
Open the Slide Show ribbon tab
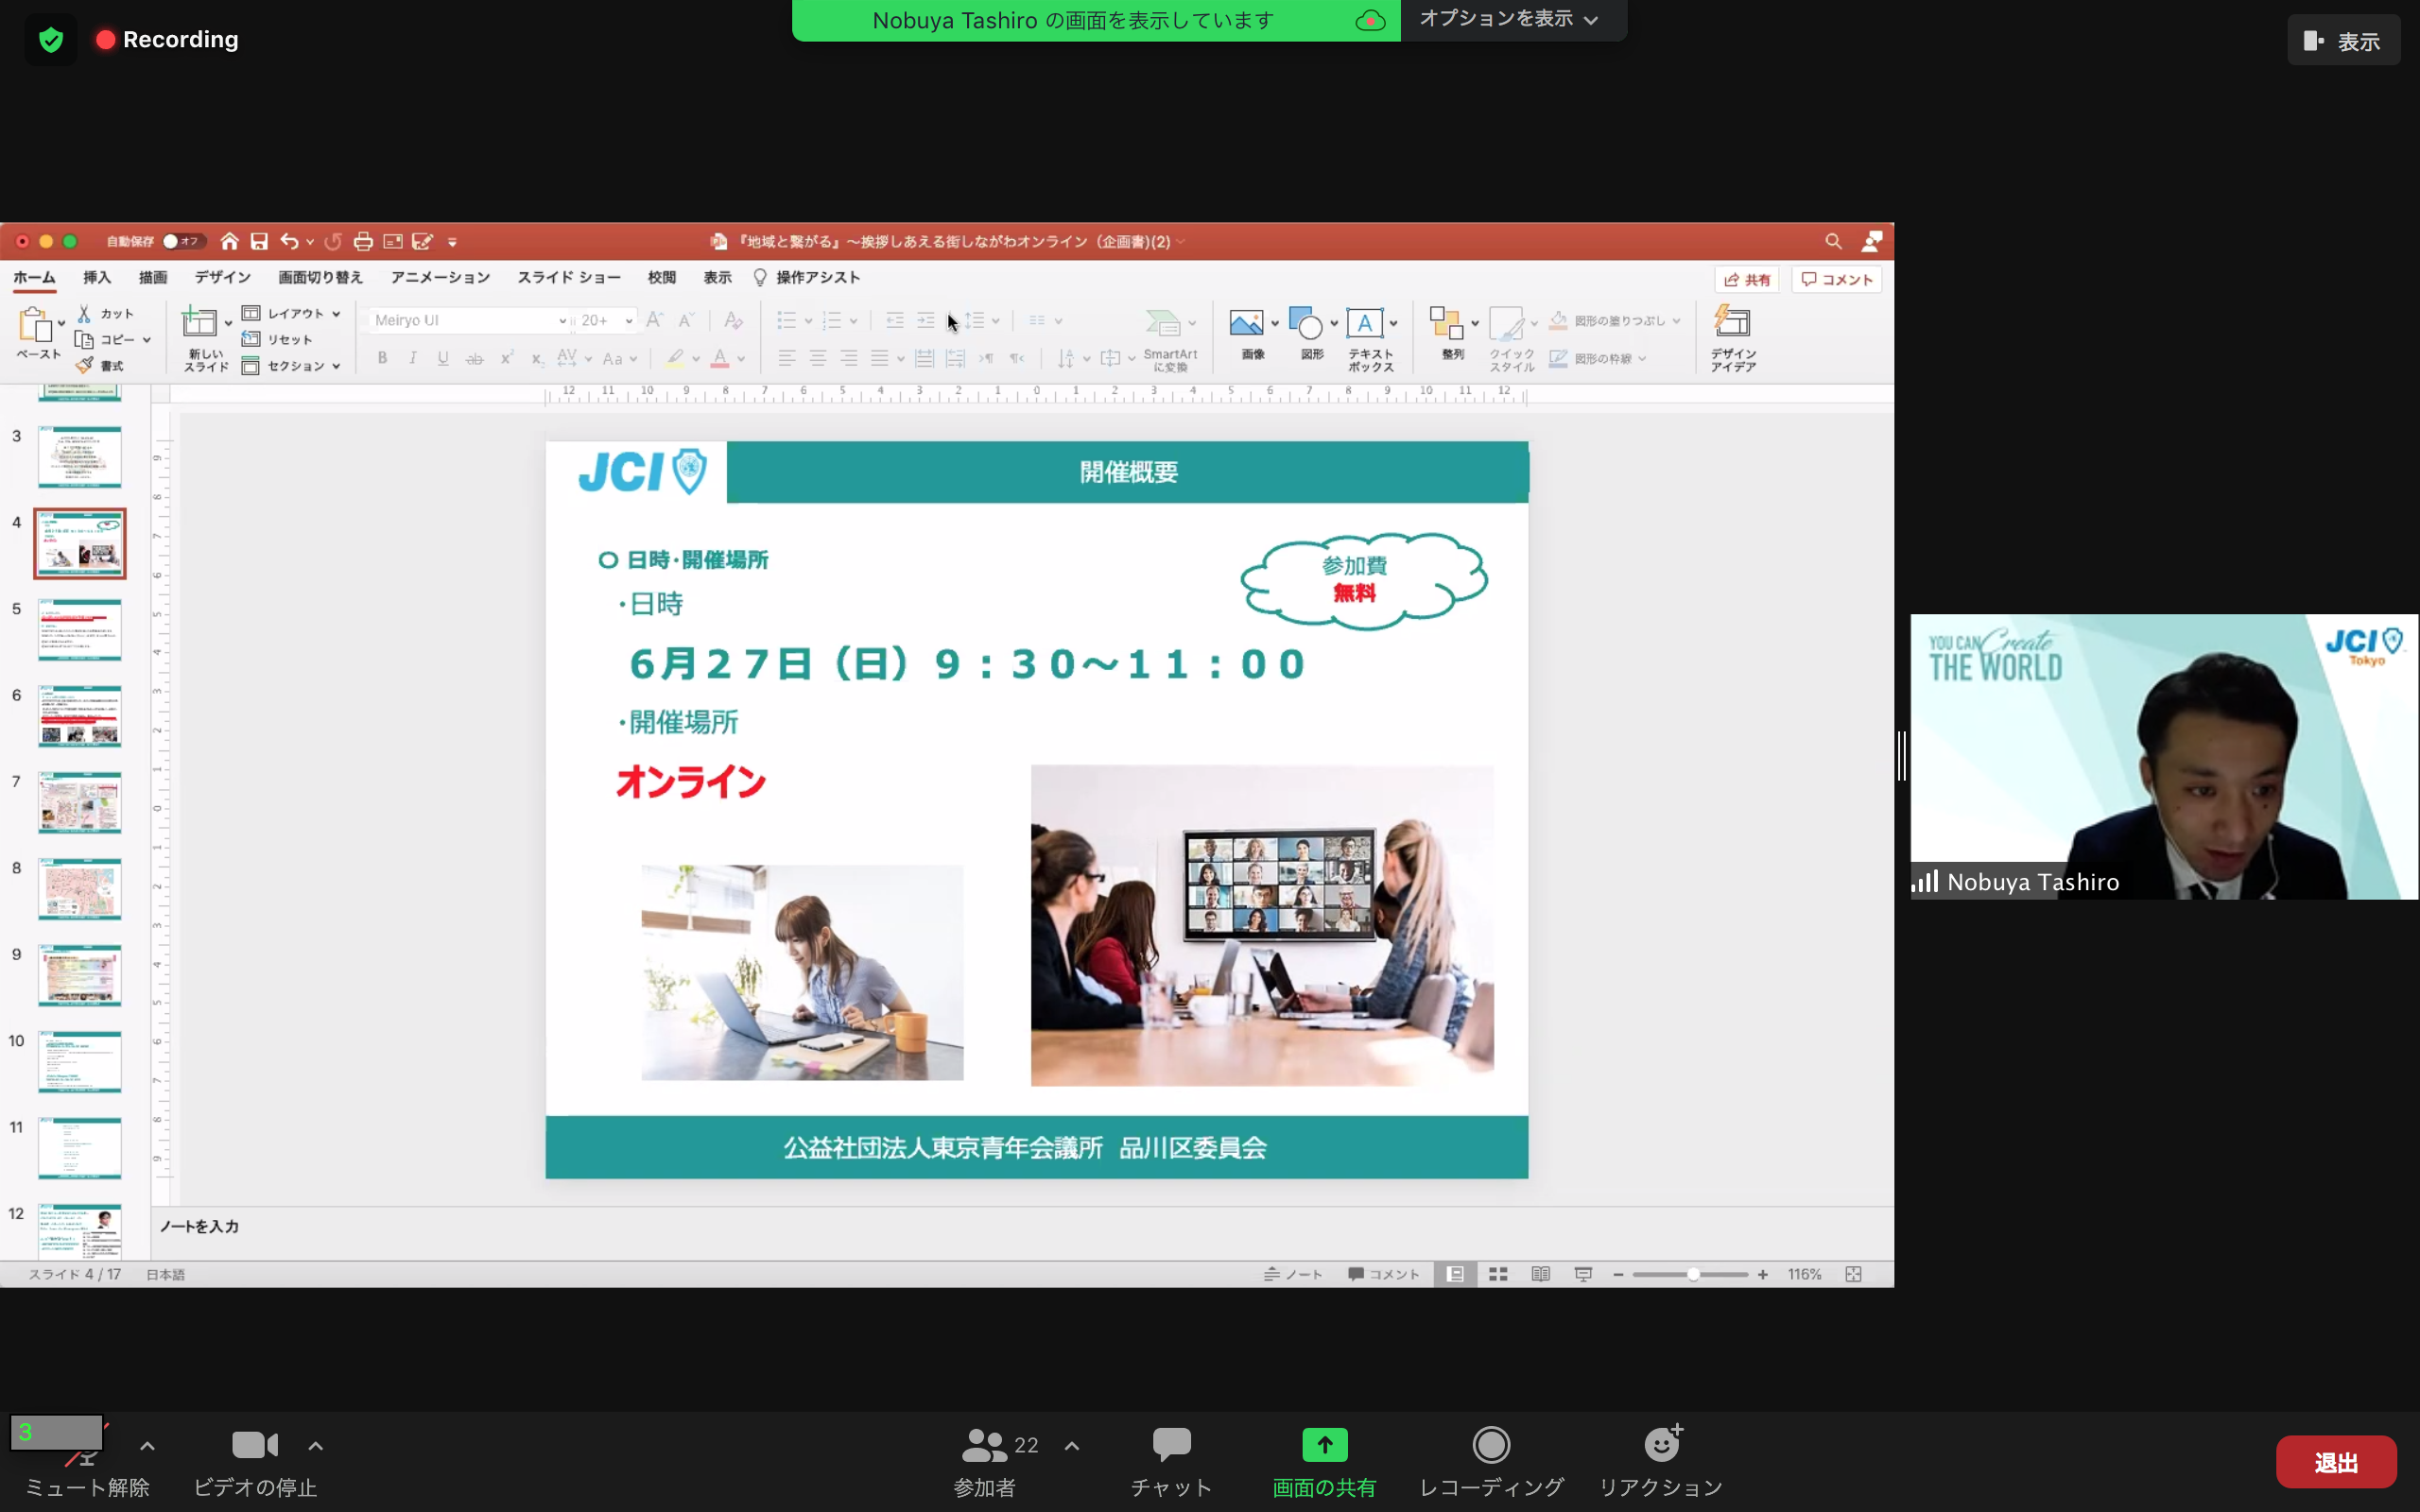[568, 277]
